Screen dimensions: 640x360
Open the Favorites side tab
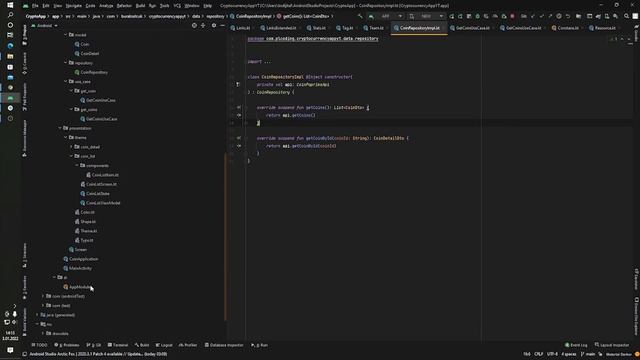pos(25,287)
